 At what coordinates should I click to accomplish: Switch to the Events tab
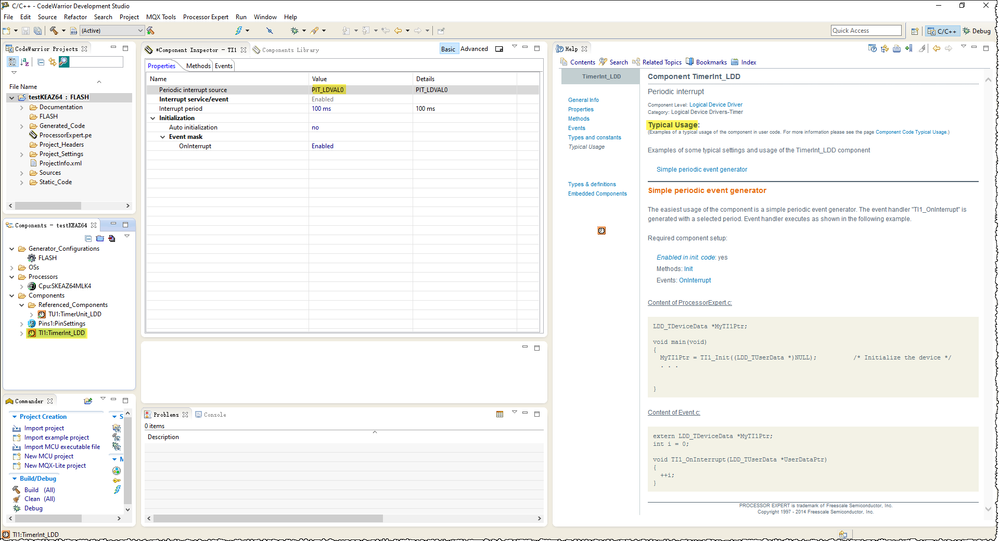[223, 66]
